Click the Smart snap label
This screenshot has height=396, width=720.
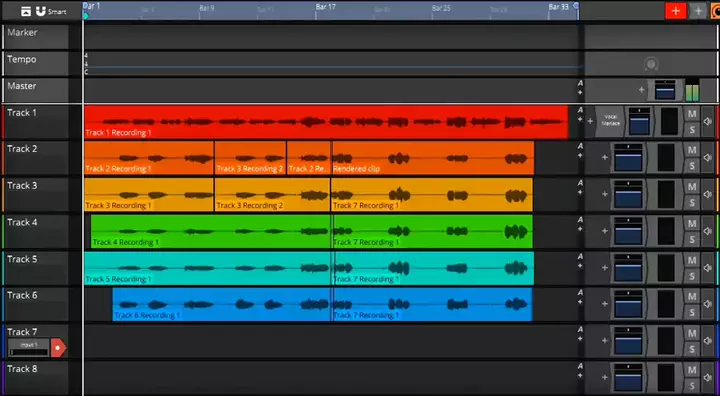[x=57, y=11]
